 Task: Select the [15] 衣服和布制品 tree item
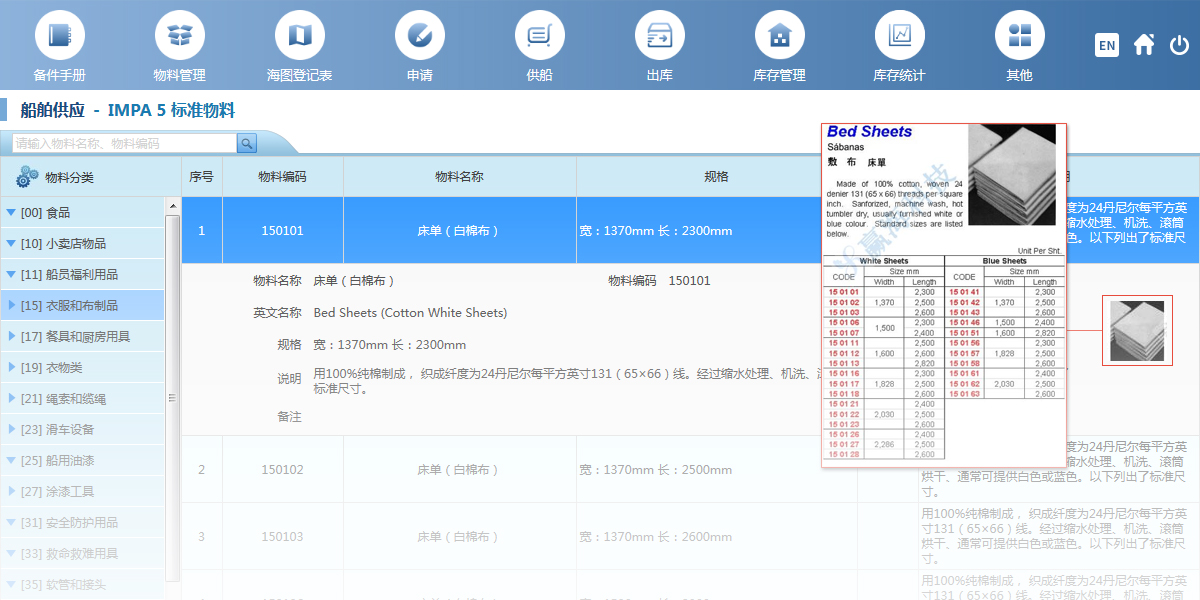click(x=82, y=305)
